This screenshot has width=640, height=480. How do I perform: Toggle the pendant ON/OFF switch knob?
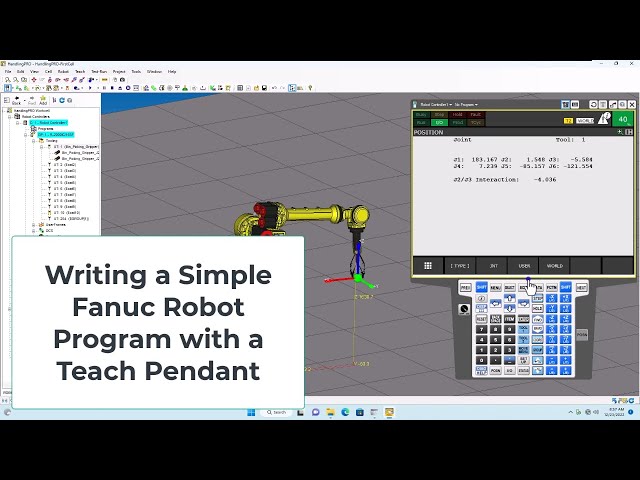pos(464,309)
